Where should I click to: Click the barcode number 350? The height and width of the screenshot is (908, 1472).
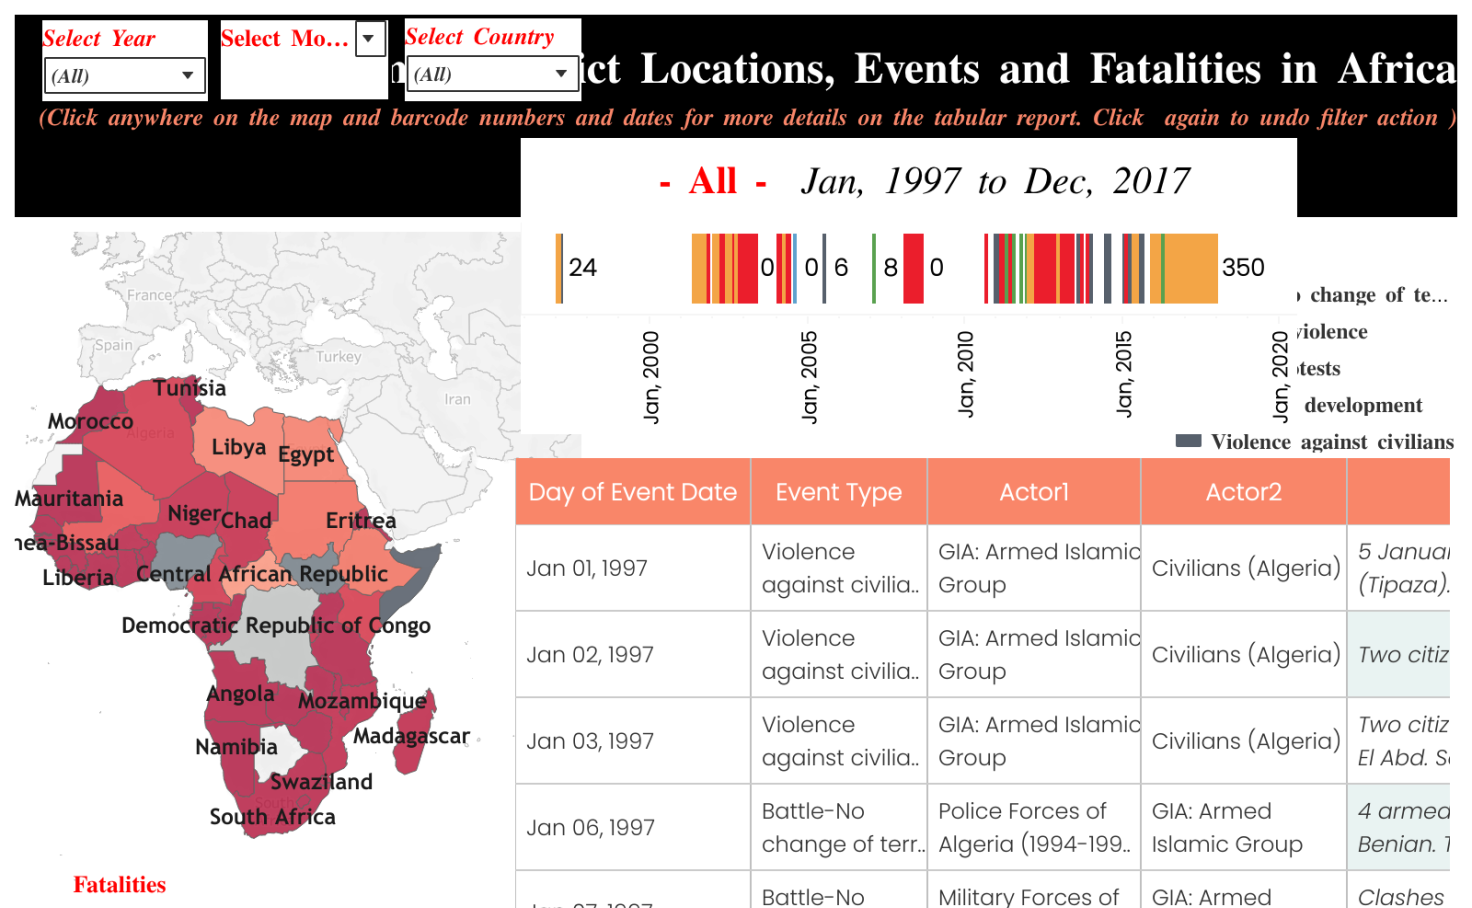click(x=1243, y=268)
